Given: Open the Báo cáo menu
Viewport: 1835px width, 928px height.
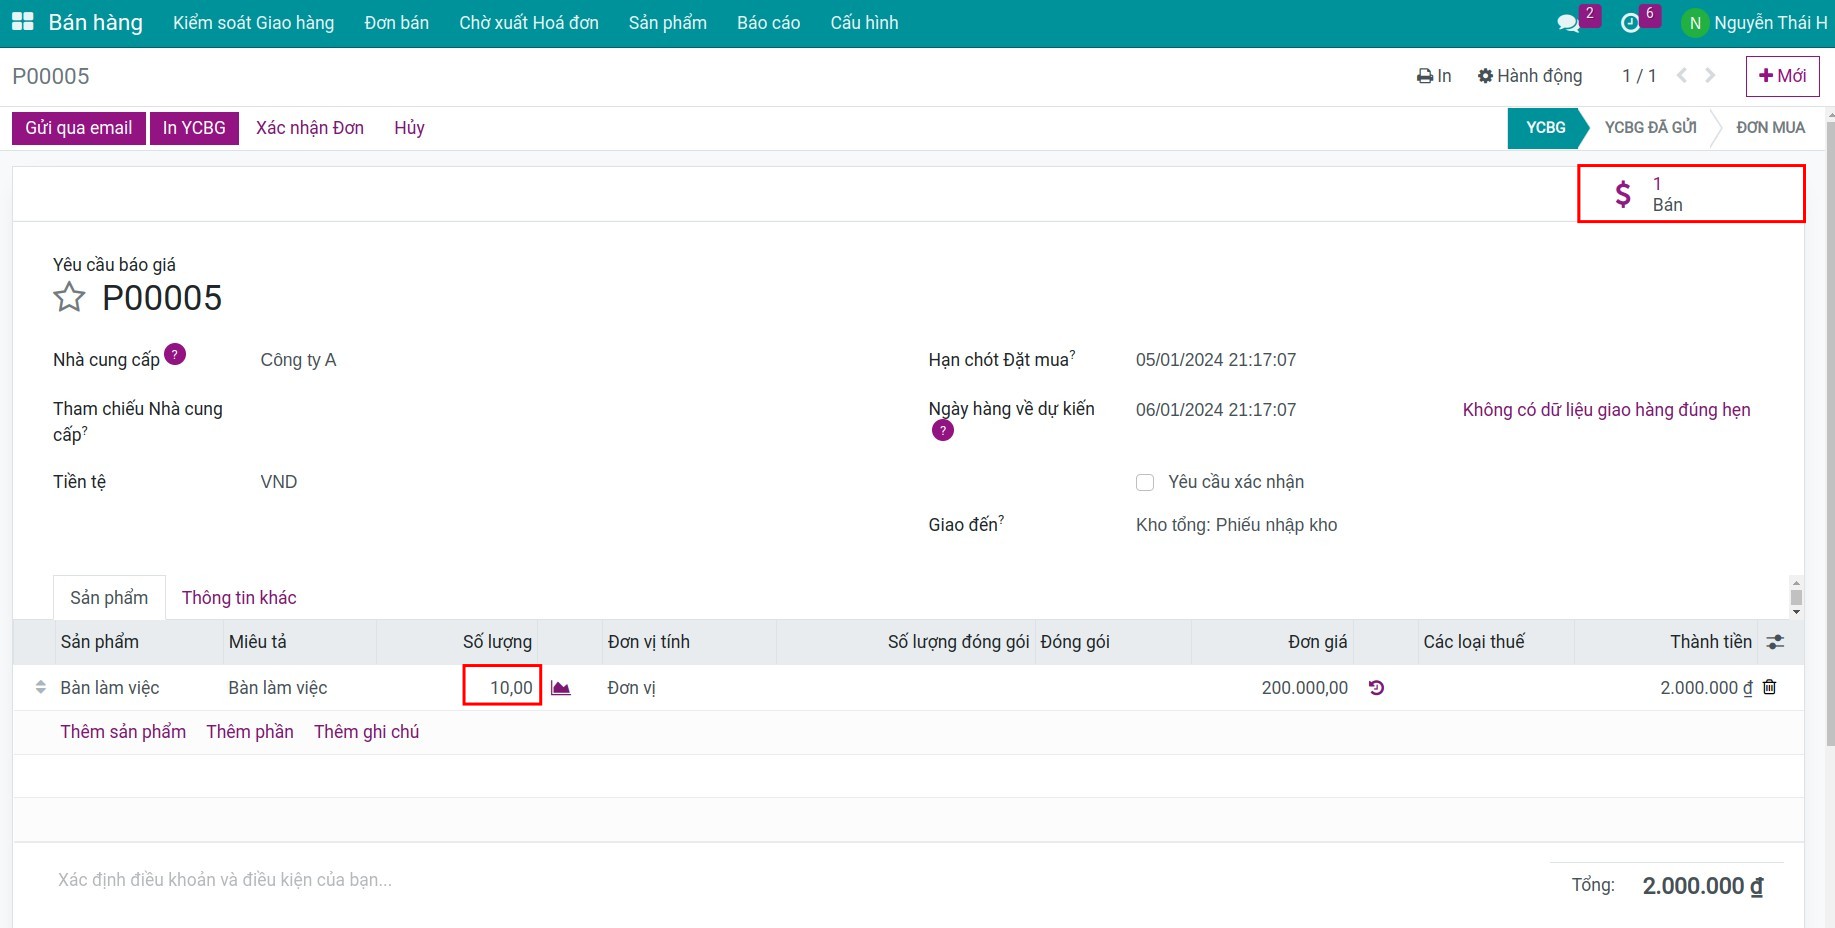Looking at the screenshot, I should click(x=768, y=23).
